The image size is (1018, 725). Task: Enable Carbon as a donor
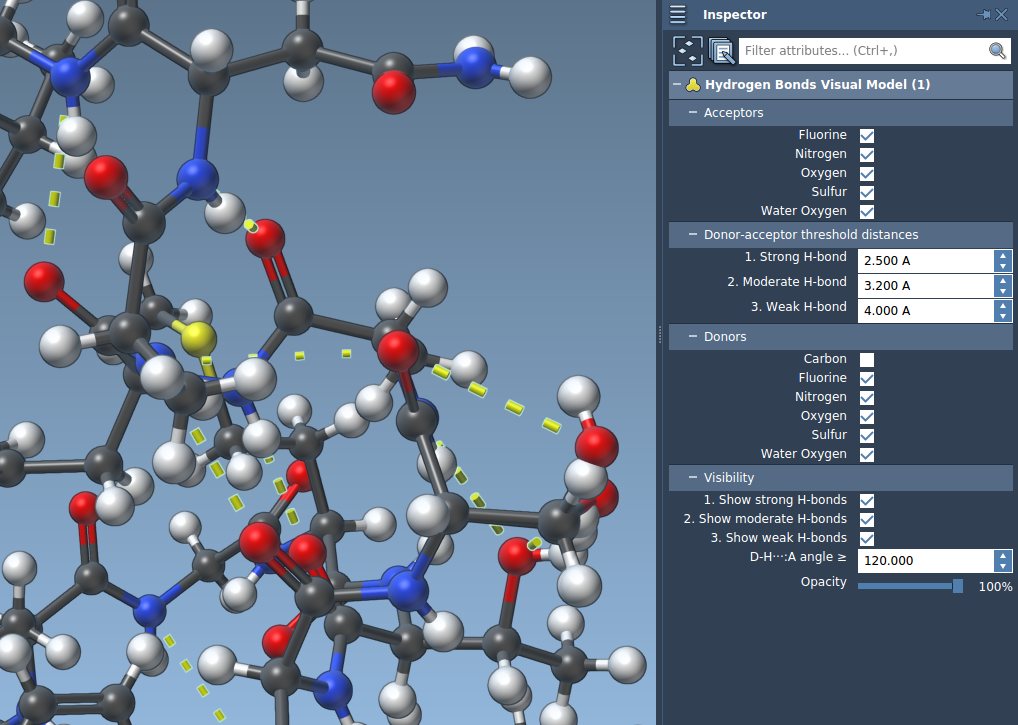click(867, 359)
